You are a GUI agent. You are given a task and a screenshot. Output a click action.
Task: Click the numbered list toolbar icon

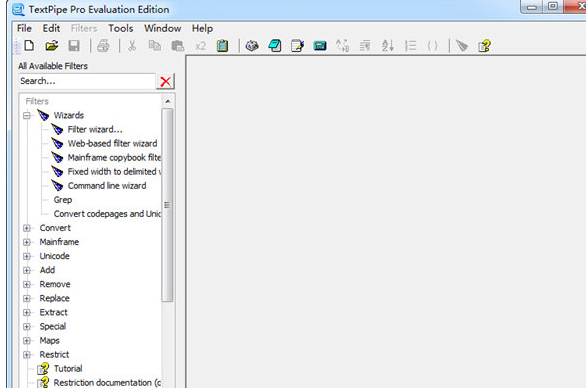(x=410, y=46)
